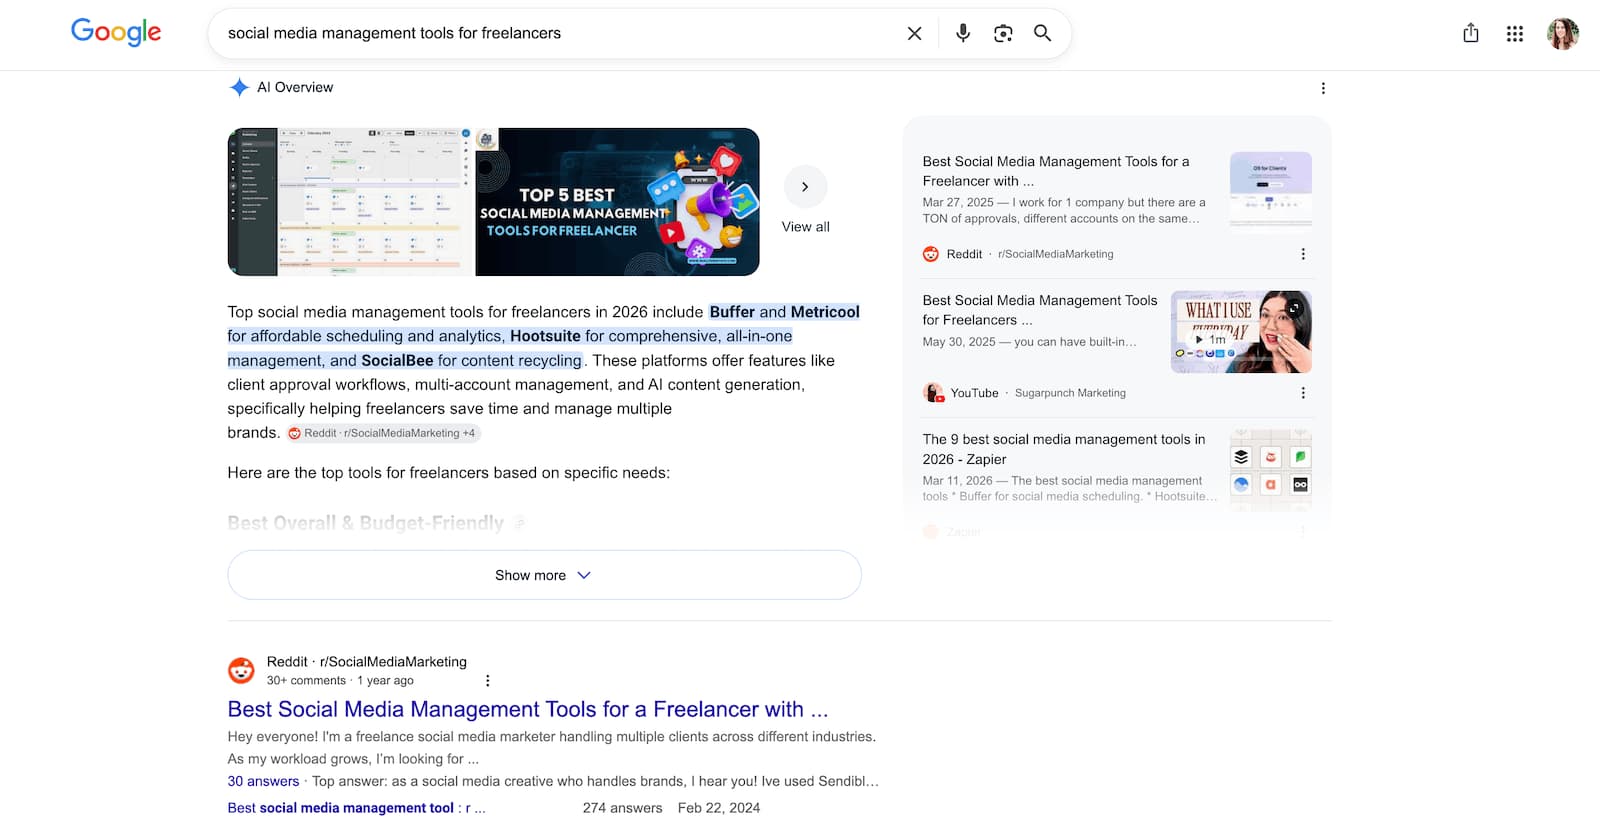
Task: Open the scheduling calendar screenshot thumbnail
Action: point(350,202)
